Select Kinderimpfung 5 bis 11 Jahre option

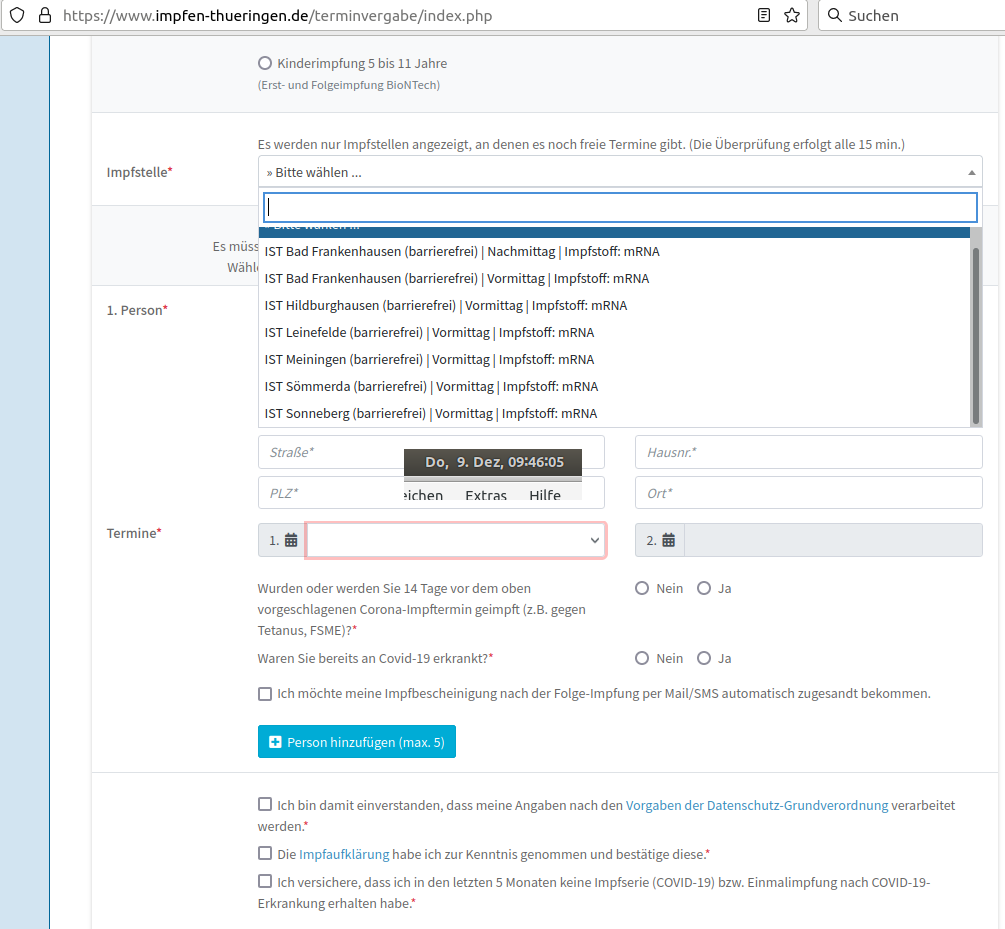pos(265,63)
